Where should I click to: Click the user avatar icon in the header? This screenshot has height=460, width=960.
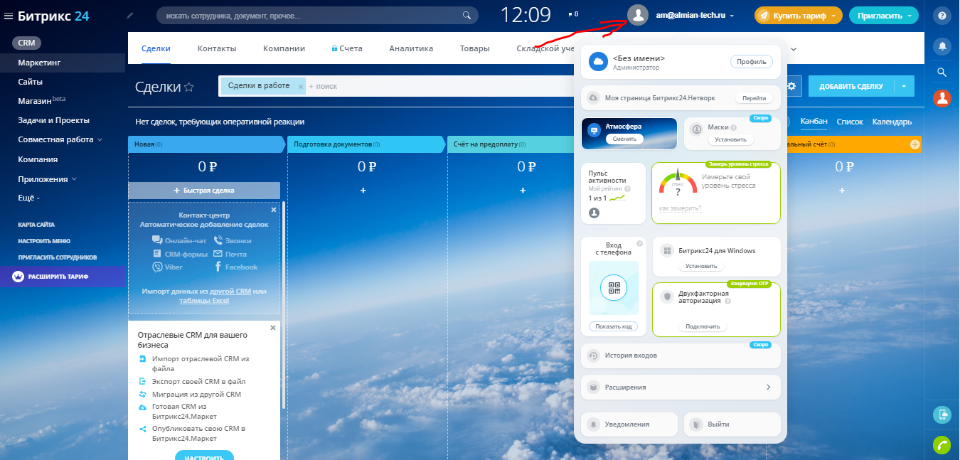[x=638, y=15]
